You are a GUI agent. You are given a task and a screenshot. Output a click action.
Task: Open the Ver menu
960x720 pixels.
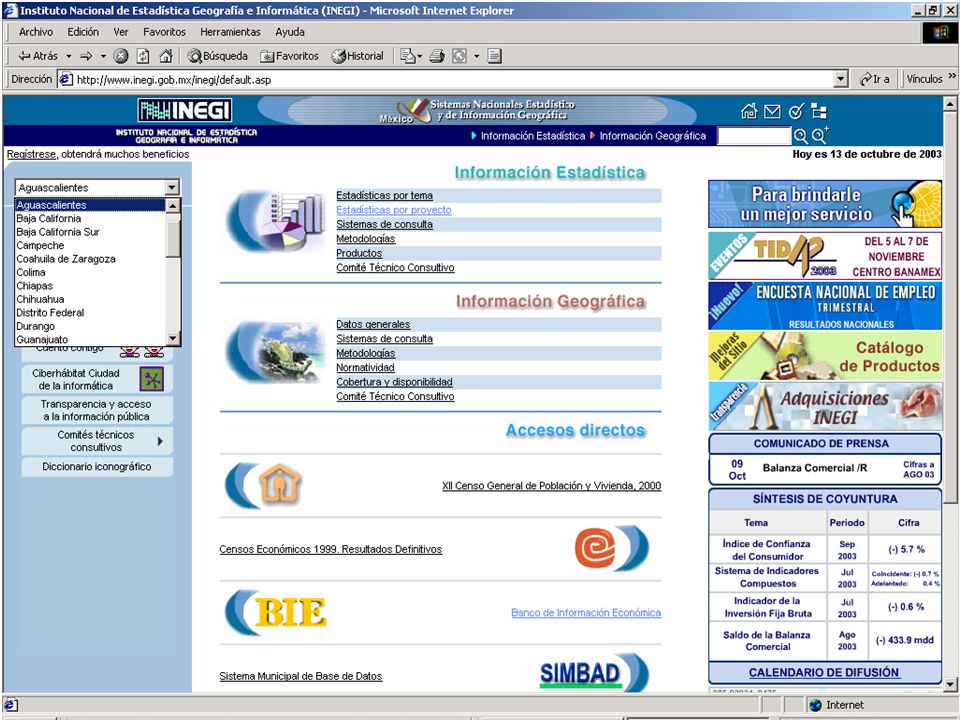(121, 32)
